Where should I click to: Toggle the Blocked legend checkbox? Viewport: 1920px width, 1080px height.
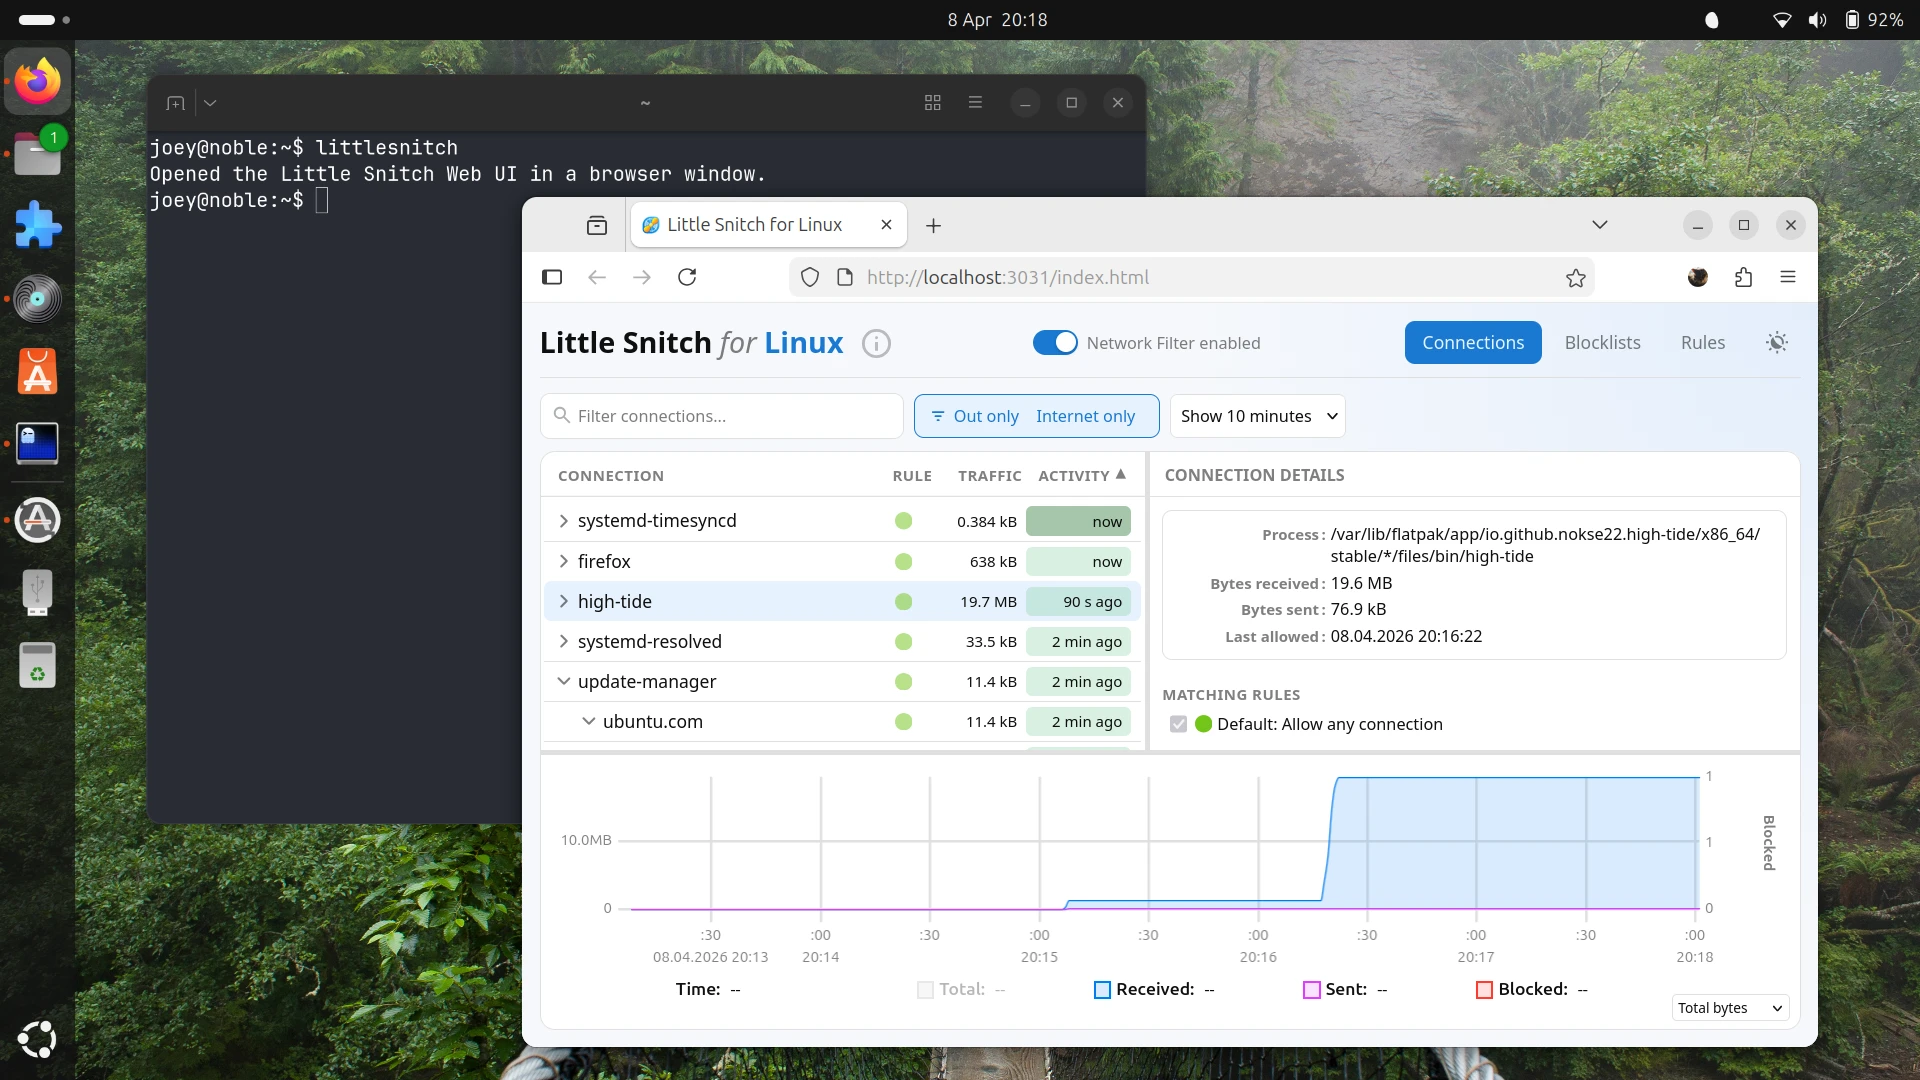point(1484,990)
